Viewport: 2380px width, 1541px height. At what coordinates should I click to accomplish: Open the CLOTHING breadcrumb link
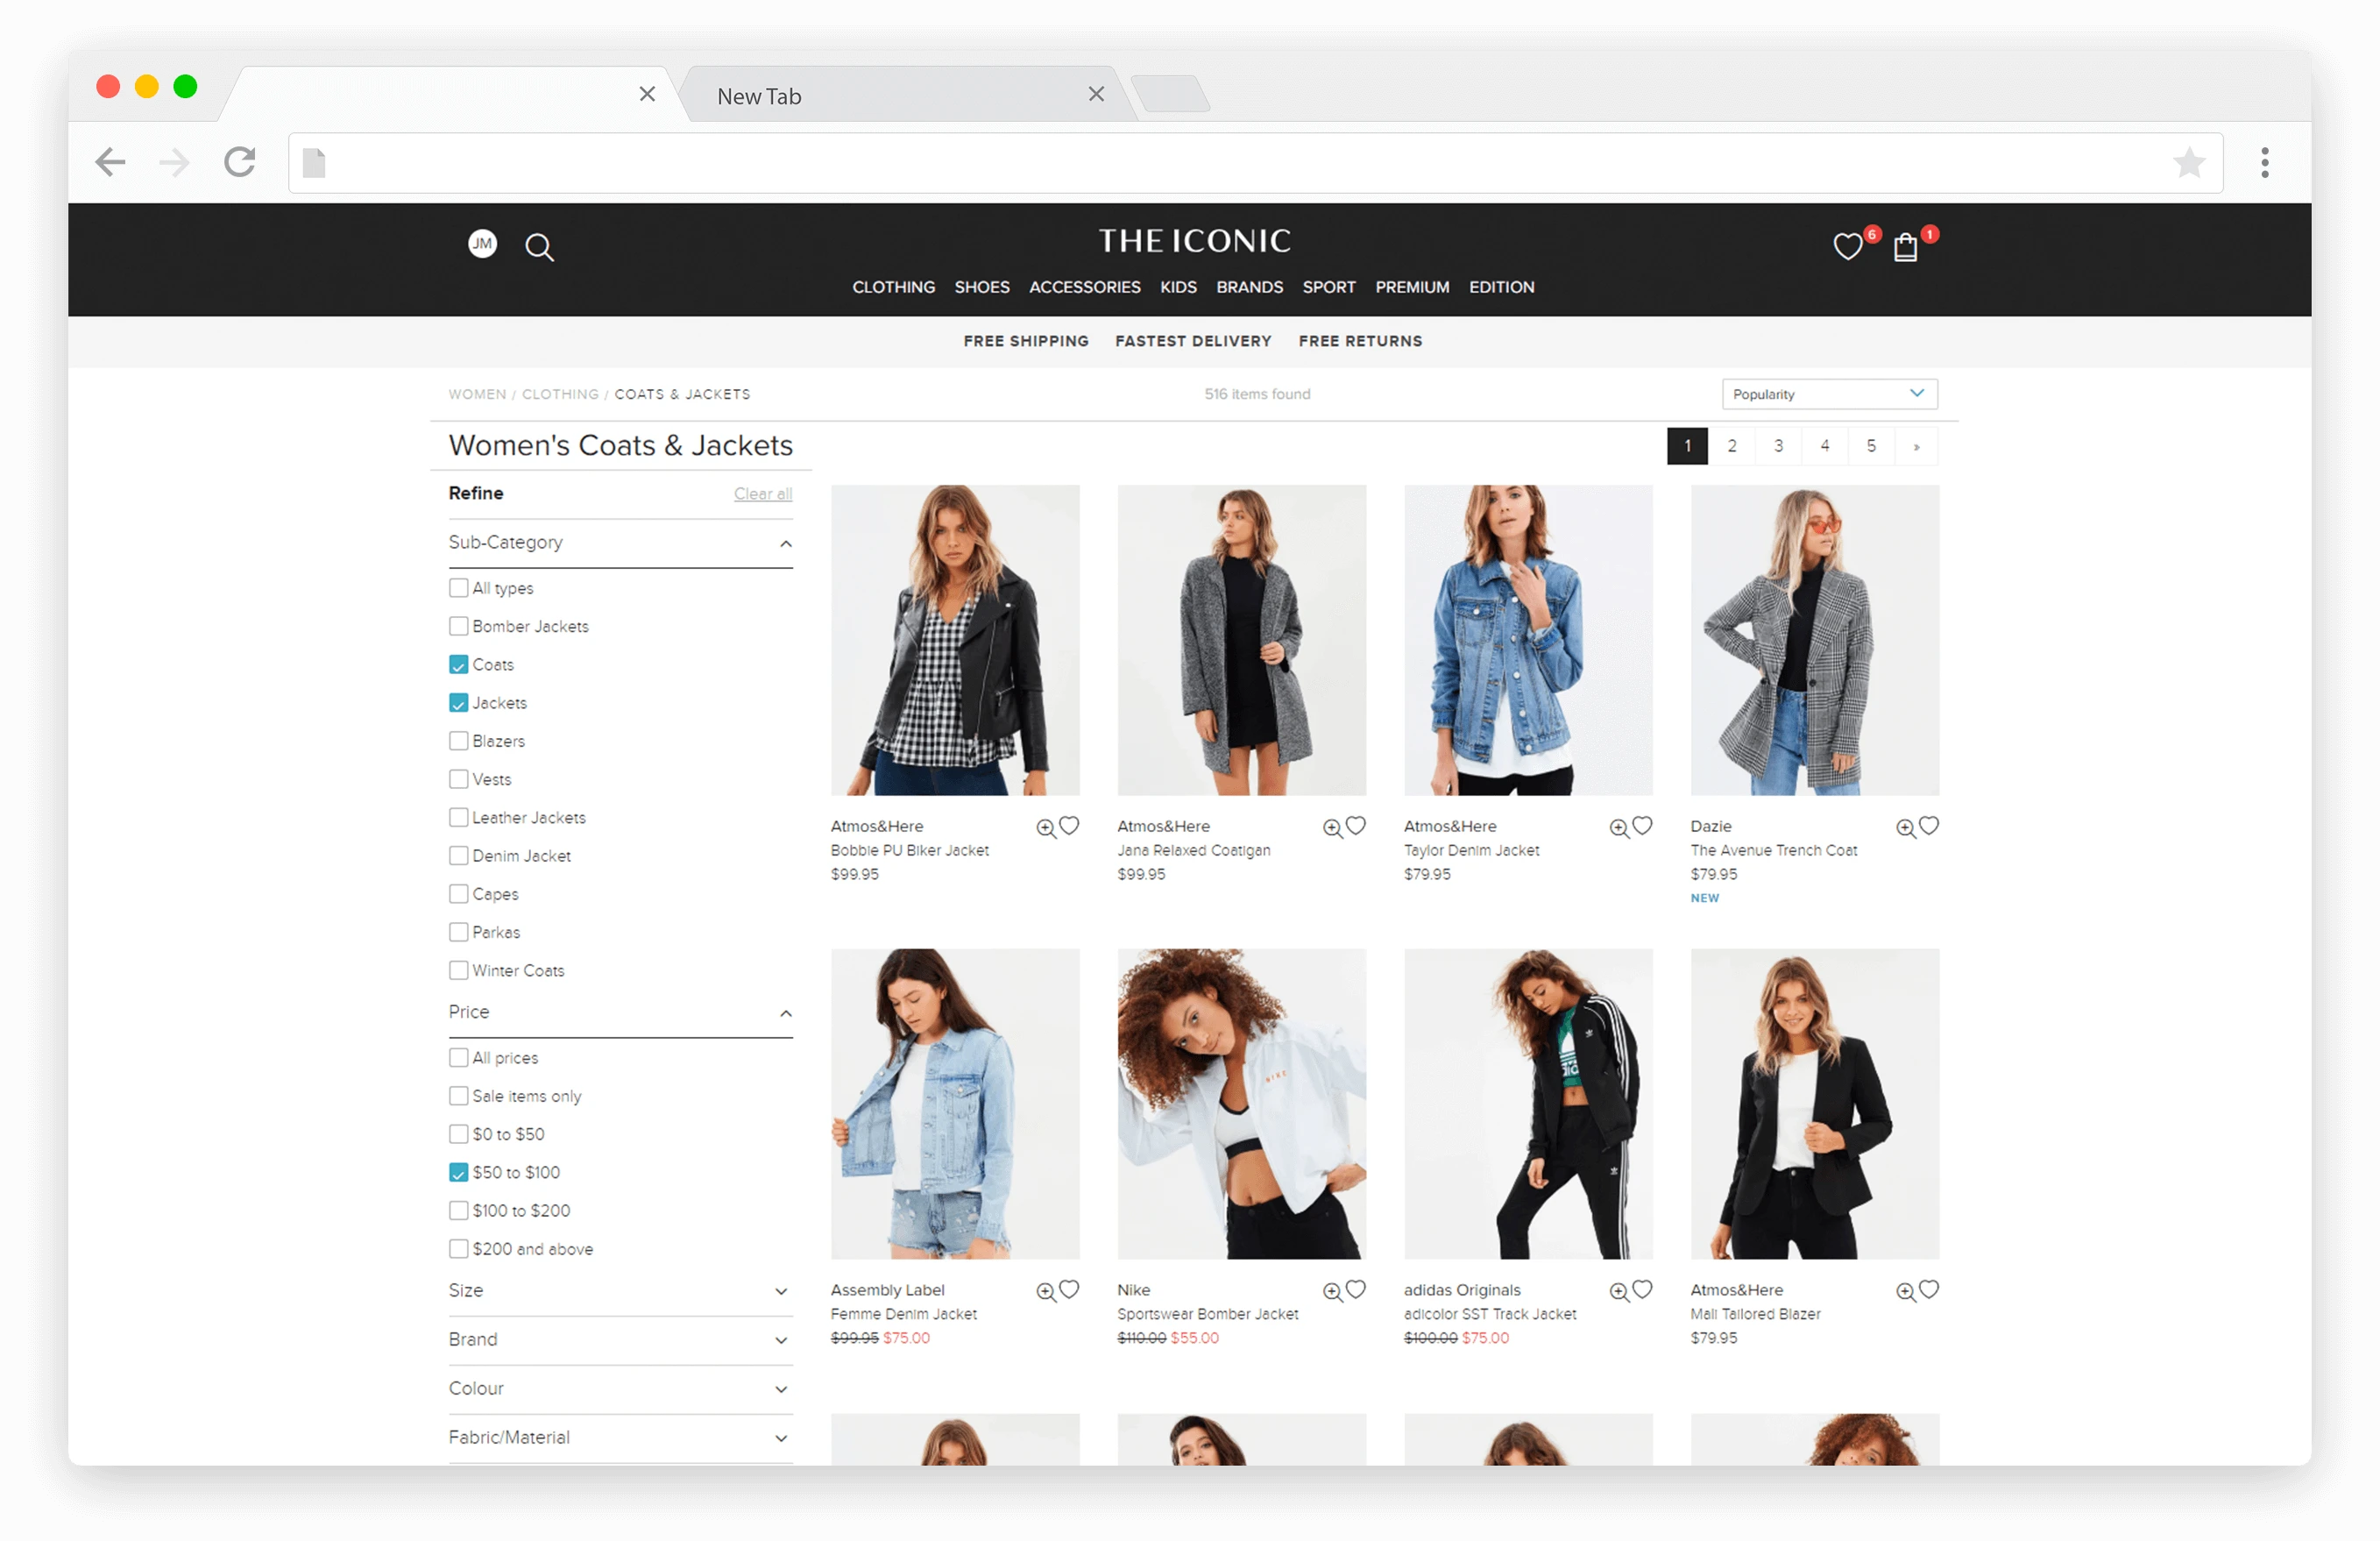pyautogui.click(x=560, y=395)
